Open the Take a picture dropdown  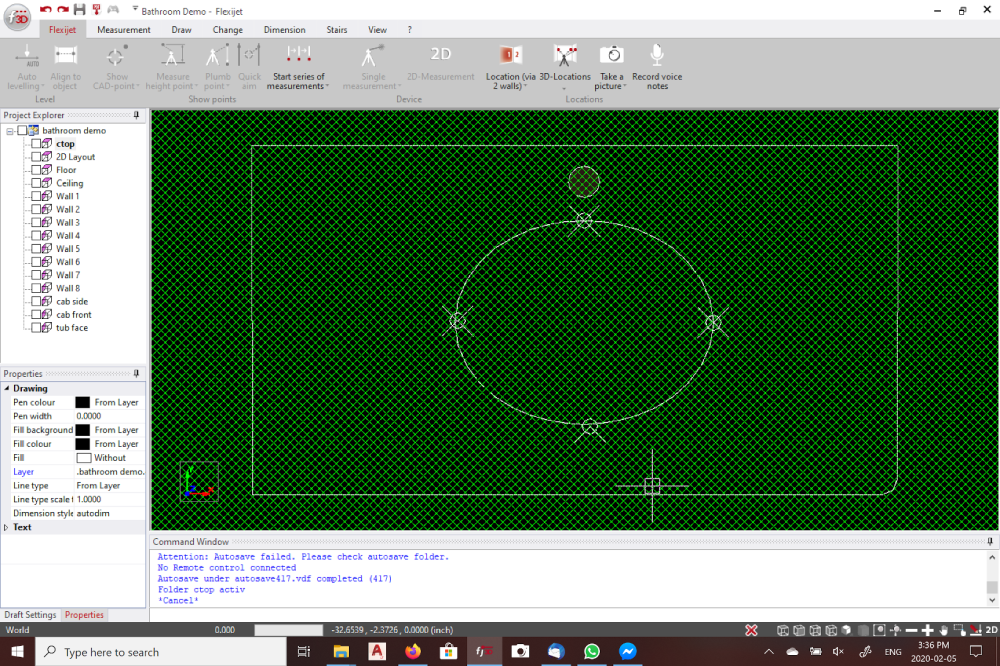tap(625, 87)
